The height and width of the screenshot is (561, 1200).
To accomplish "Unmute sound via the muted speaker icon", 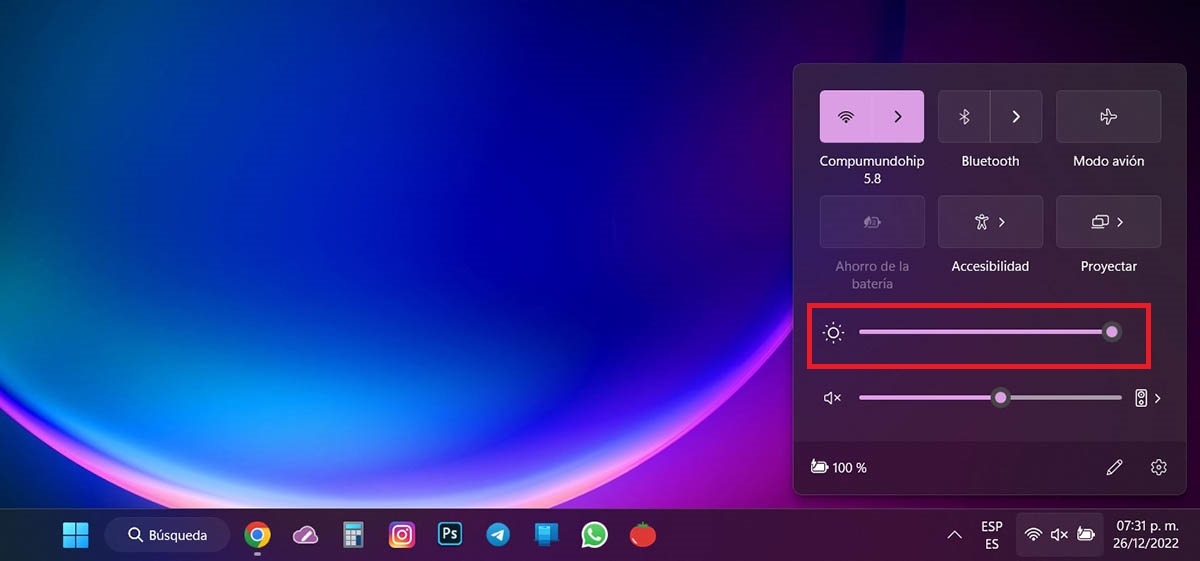I will click(832, 398).
